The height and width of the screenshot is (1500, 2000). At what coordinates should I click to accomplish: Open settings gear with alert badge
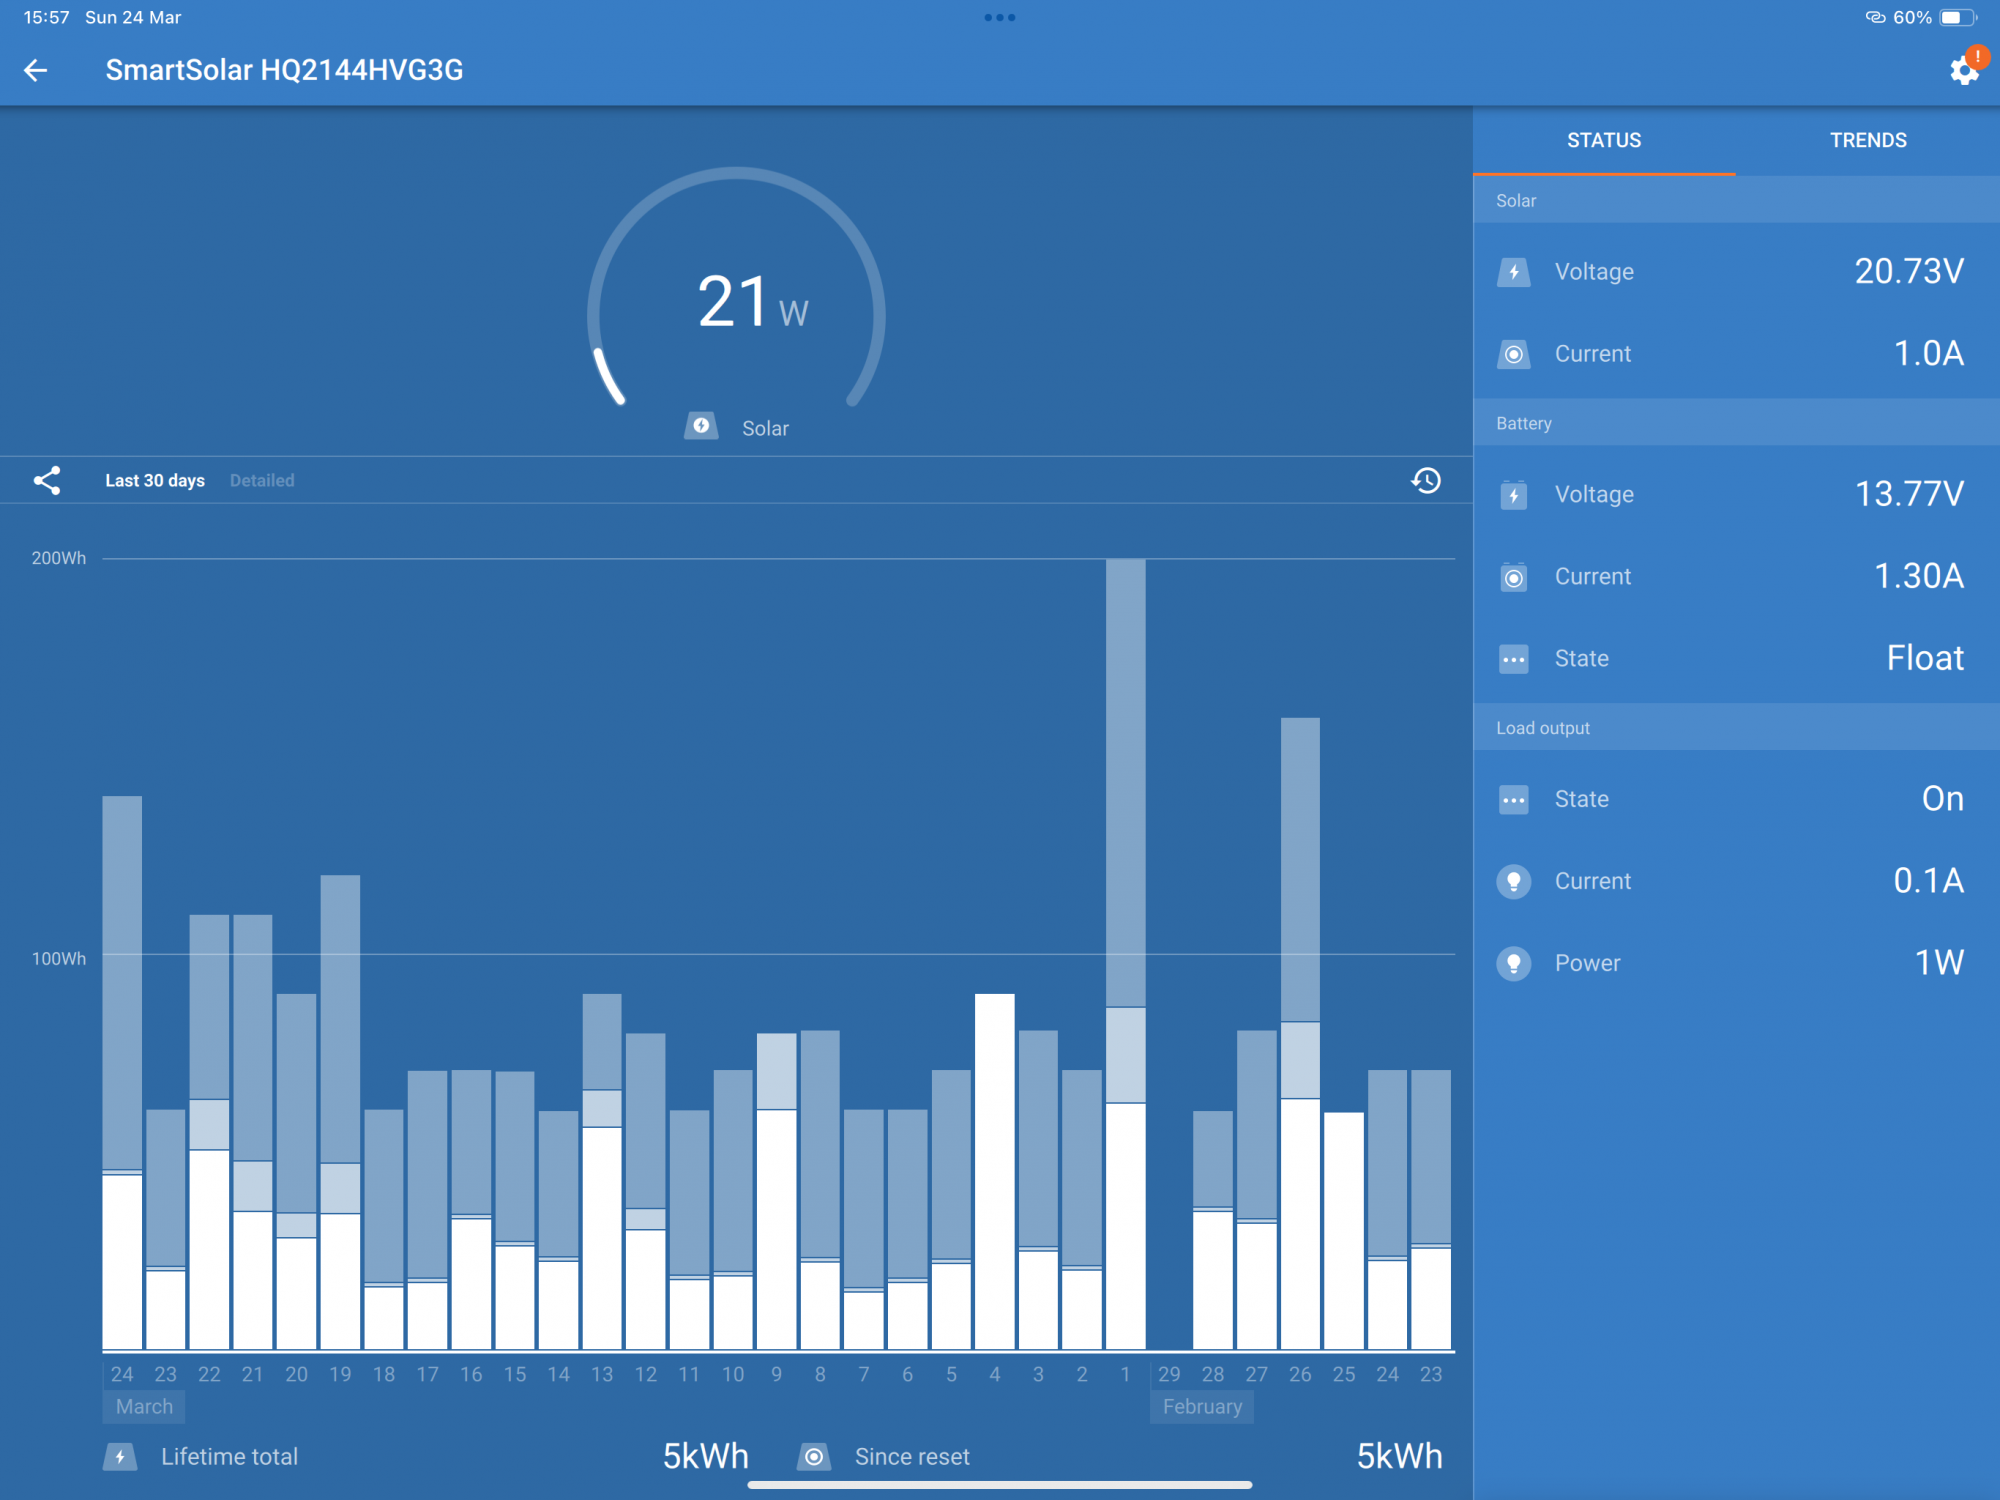tap(1964, 70)
